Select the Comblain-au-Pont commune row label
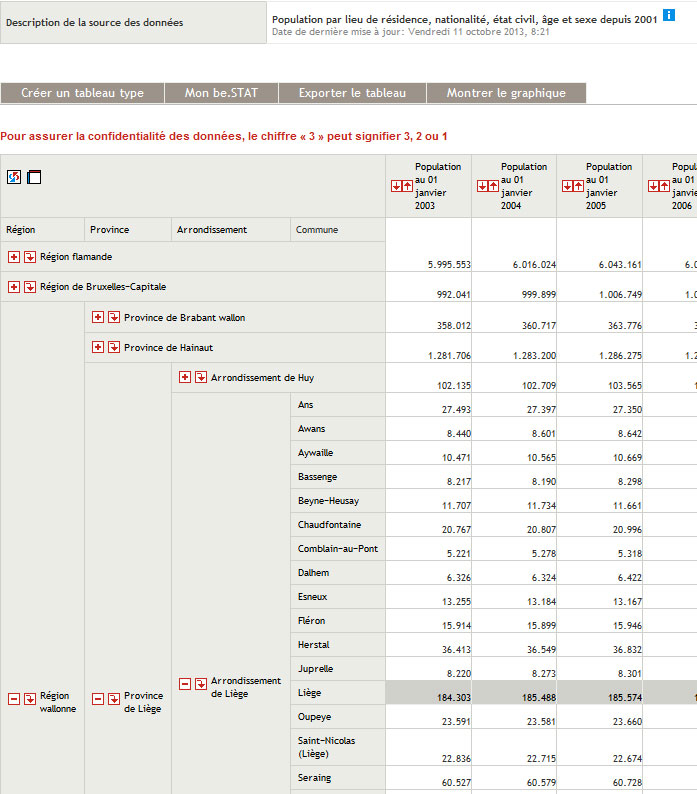Viewport: 697px width, 794px height. coord(338,548)
